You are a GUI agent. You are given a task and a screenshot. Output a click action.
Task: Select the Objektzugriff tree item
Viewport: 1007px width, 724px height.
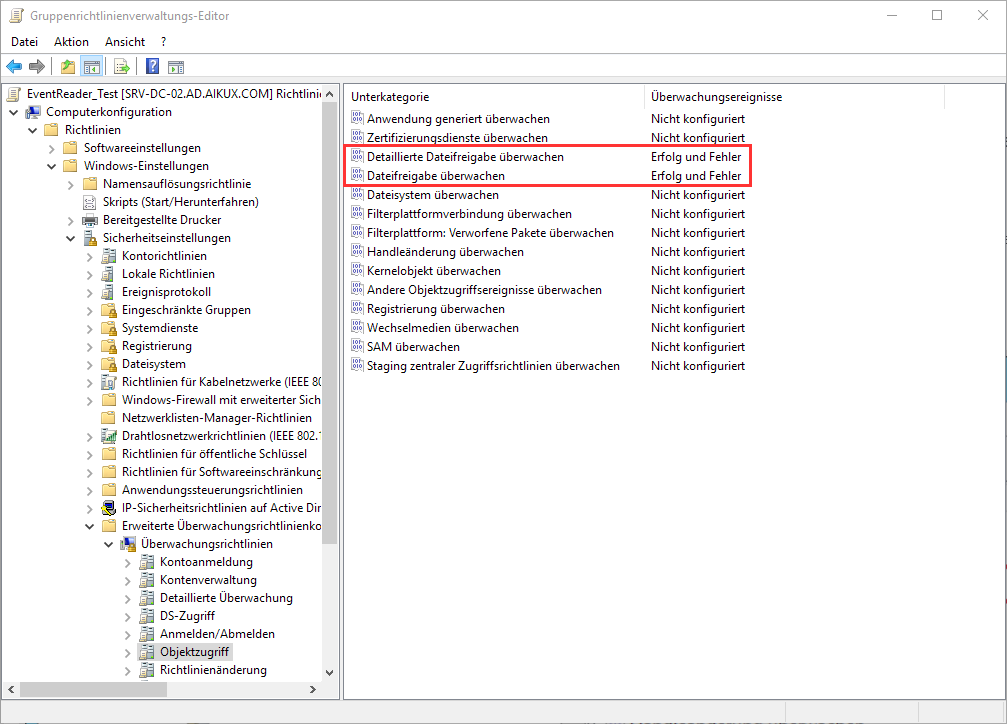194,651
